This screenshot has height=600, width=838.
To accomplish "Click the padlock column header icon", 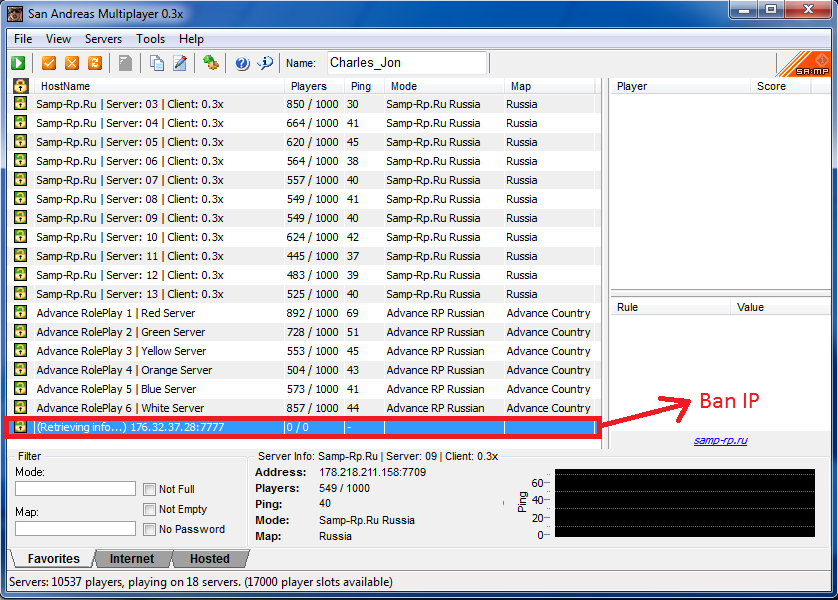I will 20,85.
